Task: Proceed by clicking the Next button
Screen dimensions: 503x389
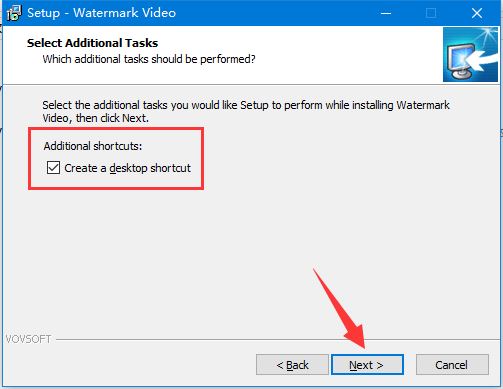Action: pos(367,365)
